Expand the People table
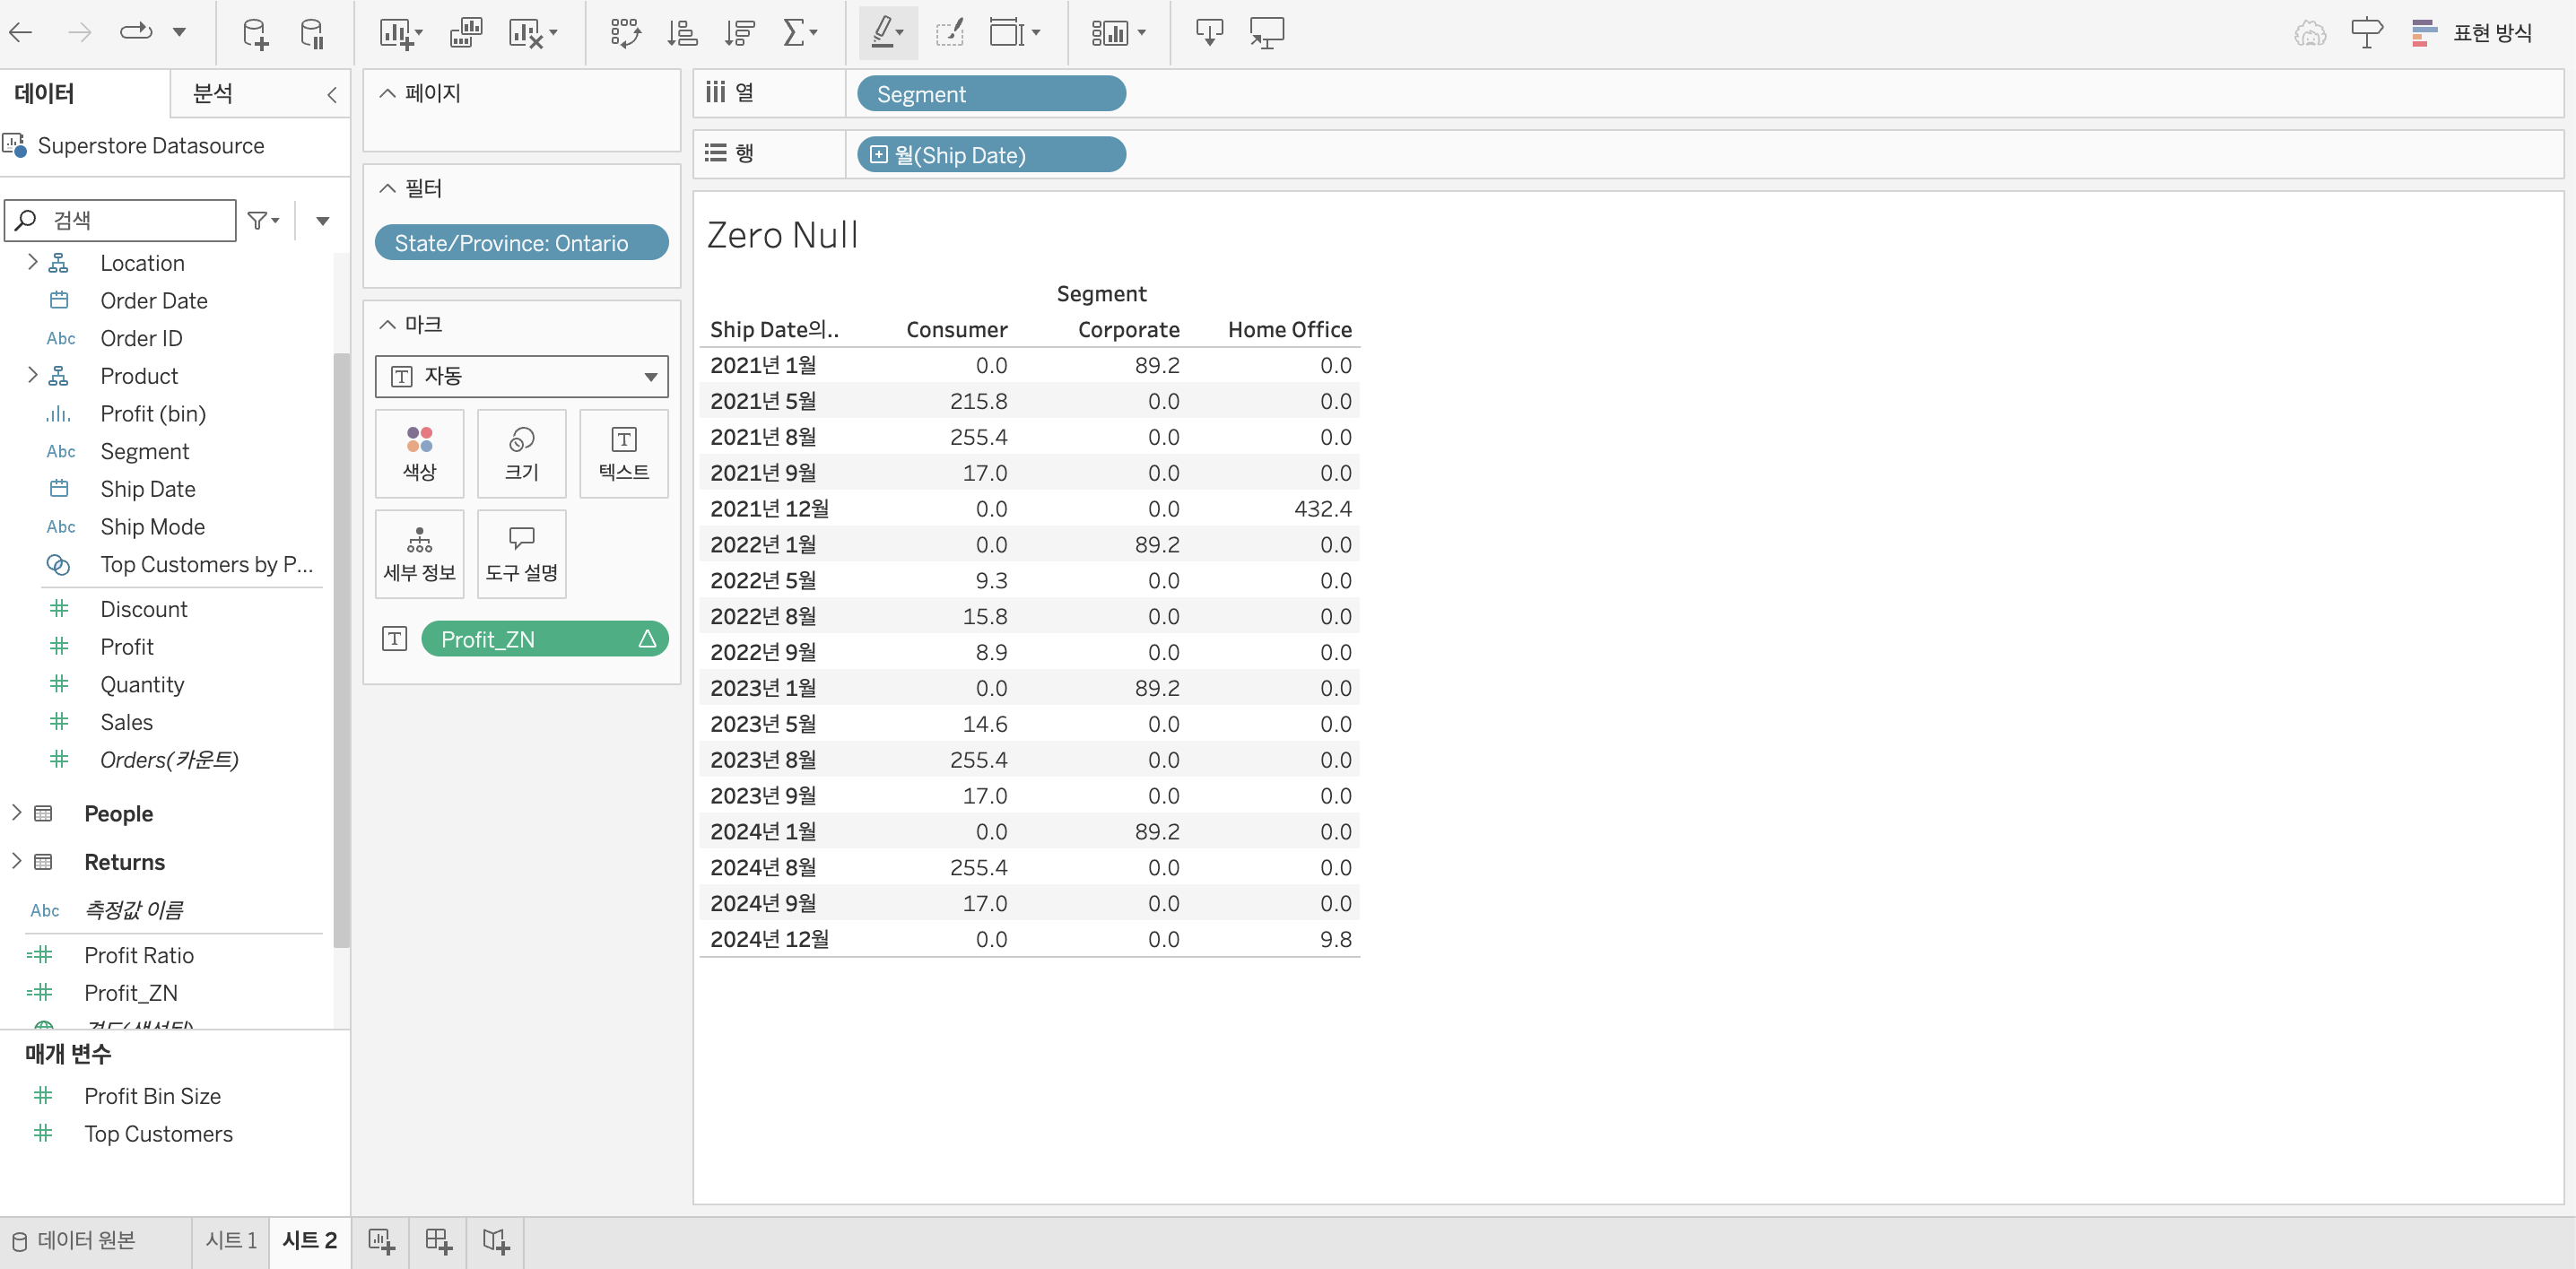2576x1269 pixels. click(x=16, y=813)
